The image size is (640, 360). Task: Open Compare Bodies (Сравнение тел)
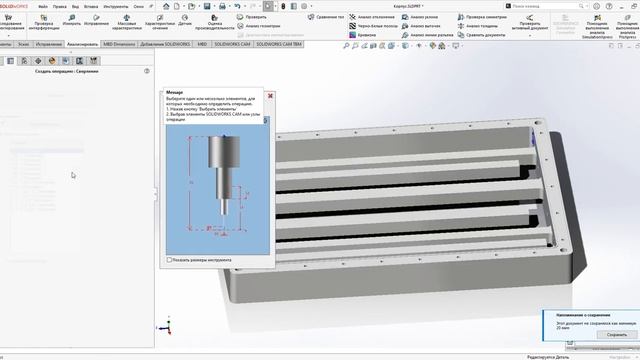(x=326, y=17)
